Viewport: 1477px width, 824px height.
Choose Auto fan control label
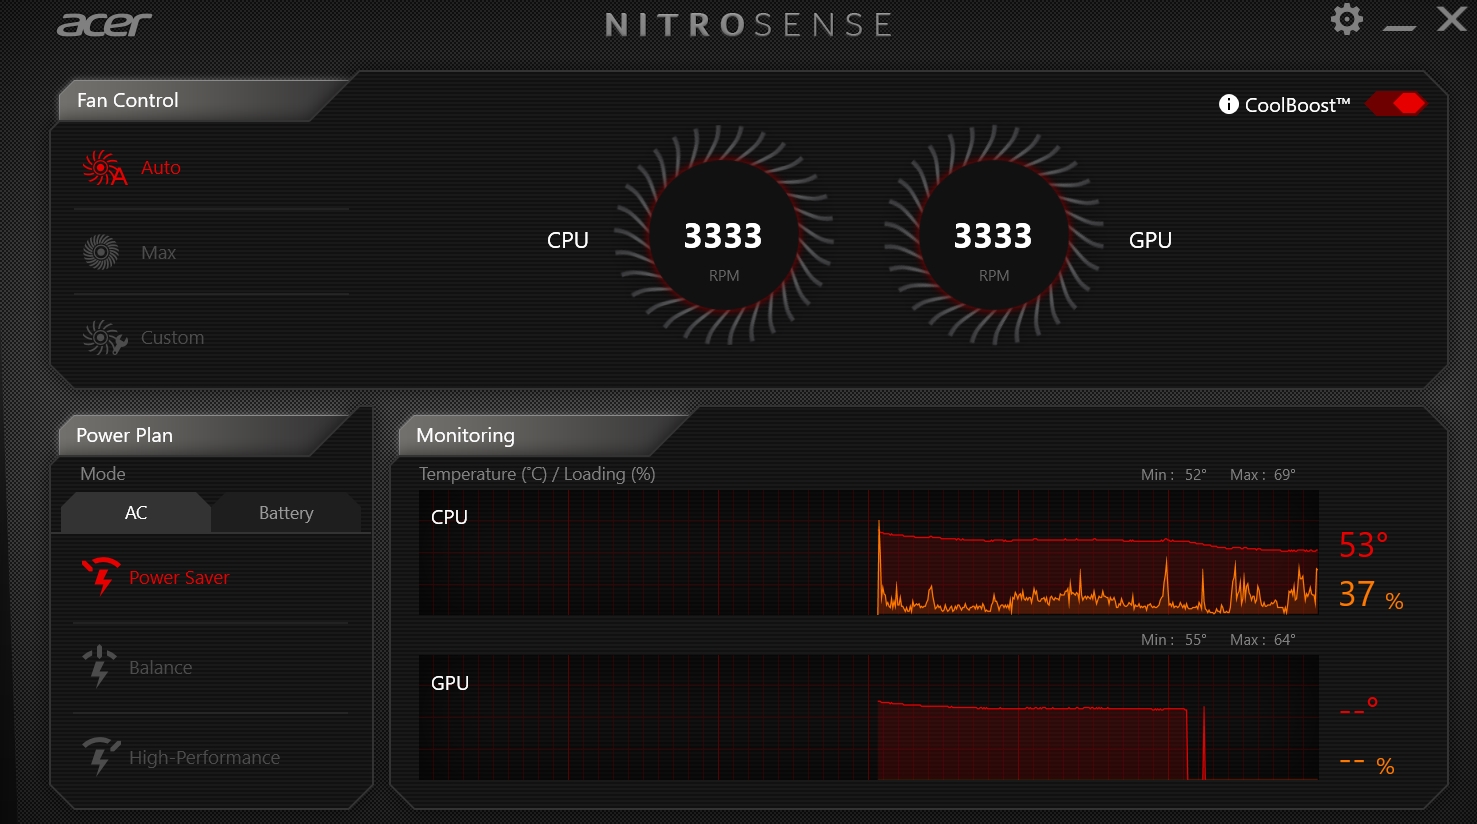pyautogui.click(x=161, y=168)
